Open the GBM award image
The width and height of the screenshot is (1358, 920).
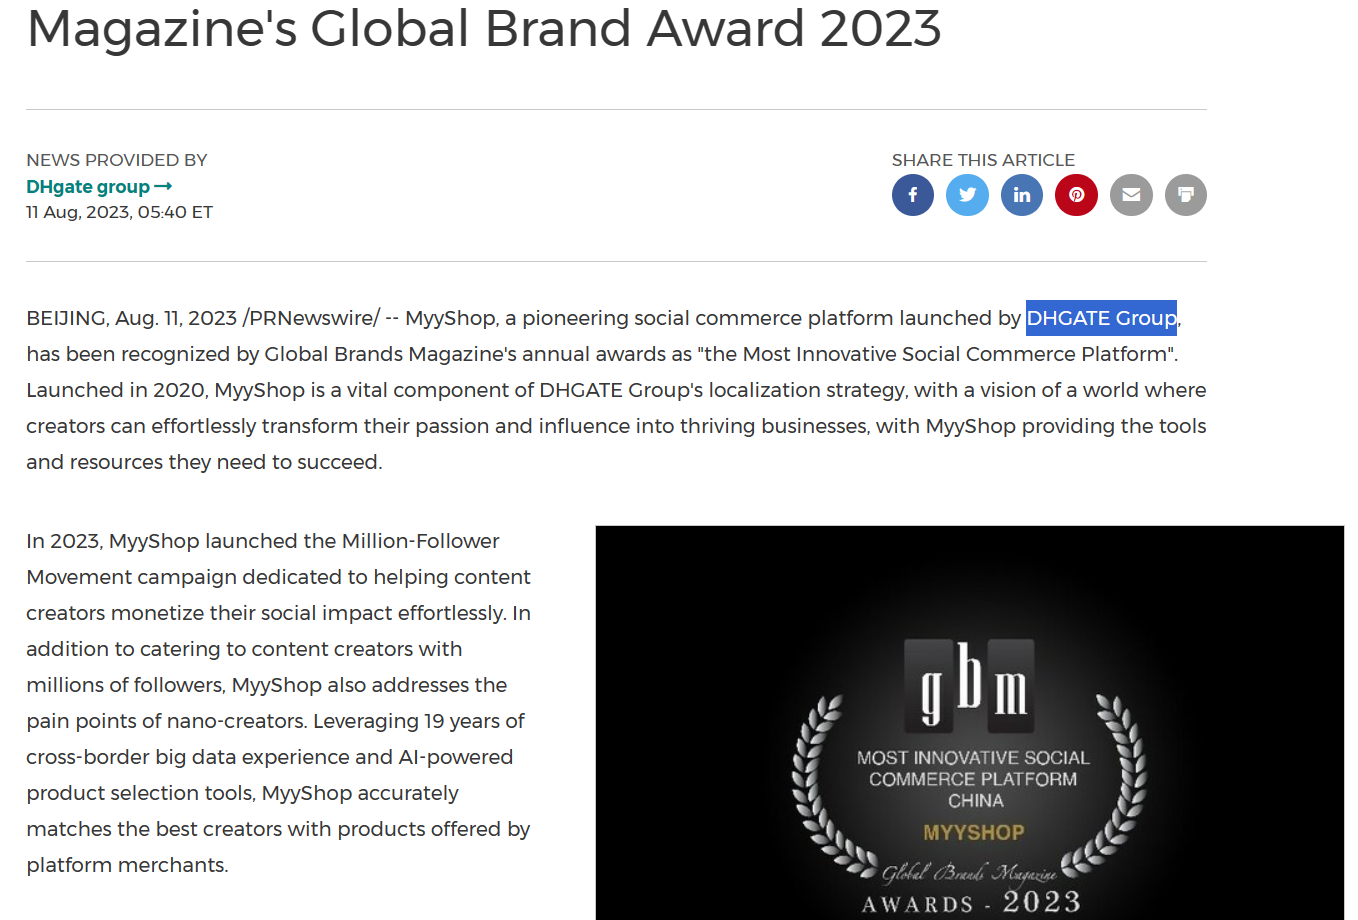969,722
